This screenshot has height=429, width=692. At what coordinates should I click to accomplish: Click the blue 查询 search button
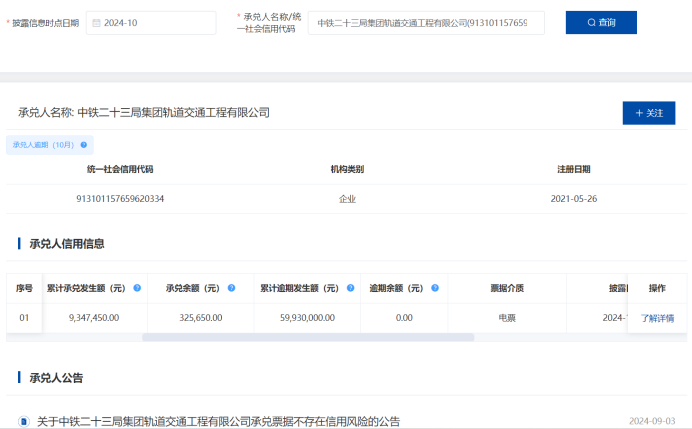601,23
